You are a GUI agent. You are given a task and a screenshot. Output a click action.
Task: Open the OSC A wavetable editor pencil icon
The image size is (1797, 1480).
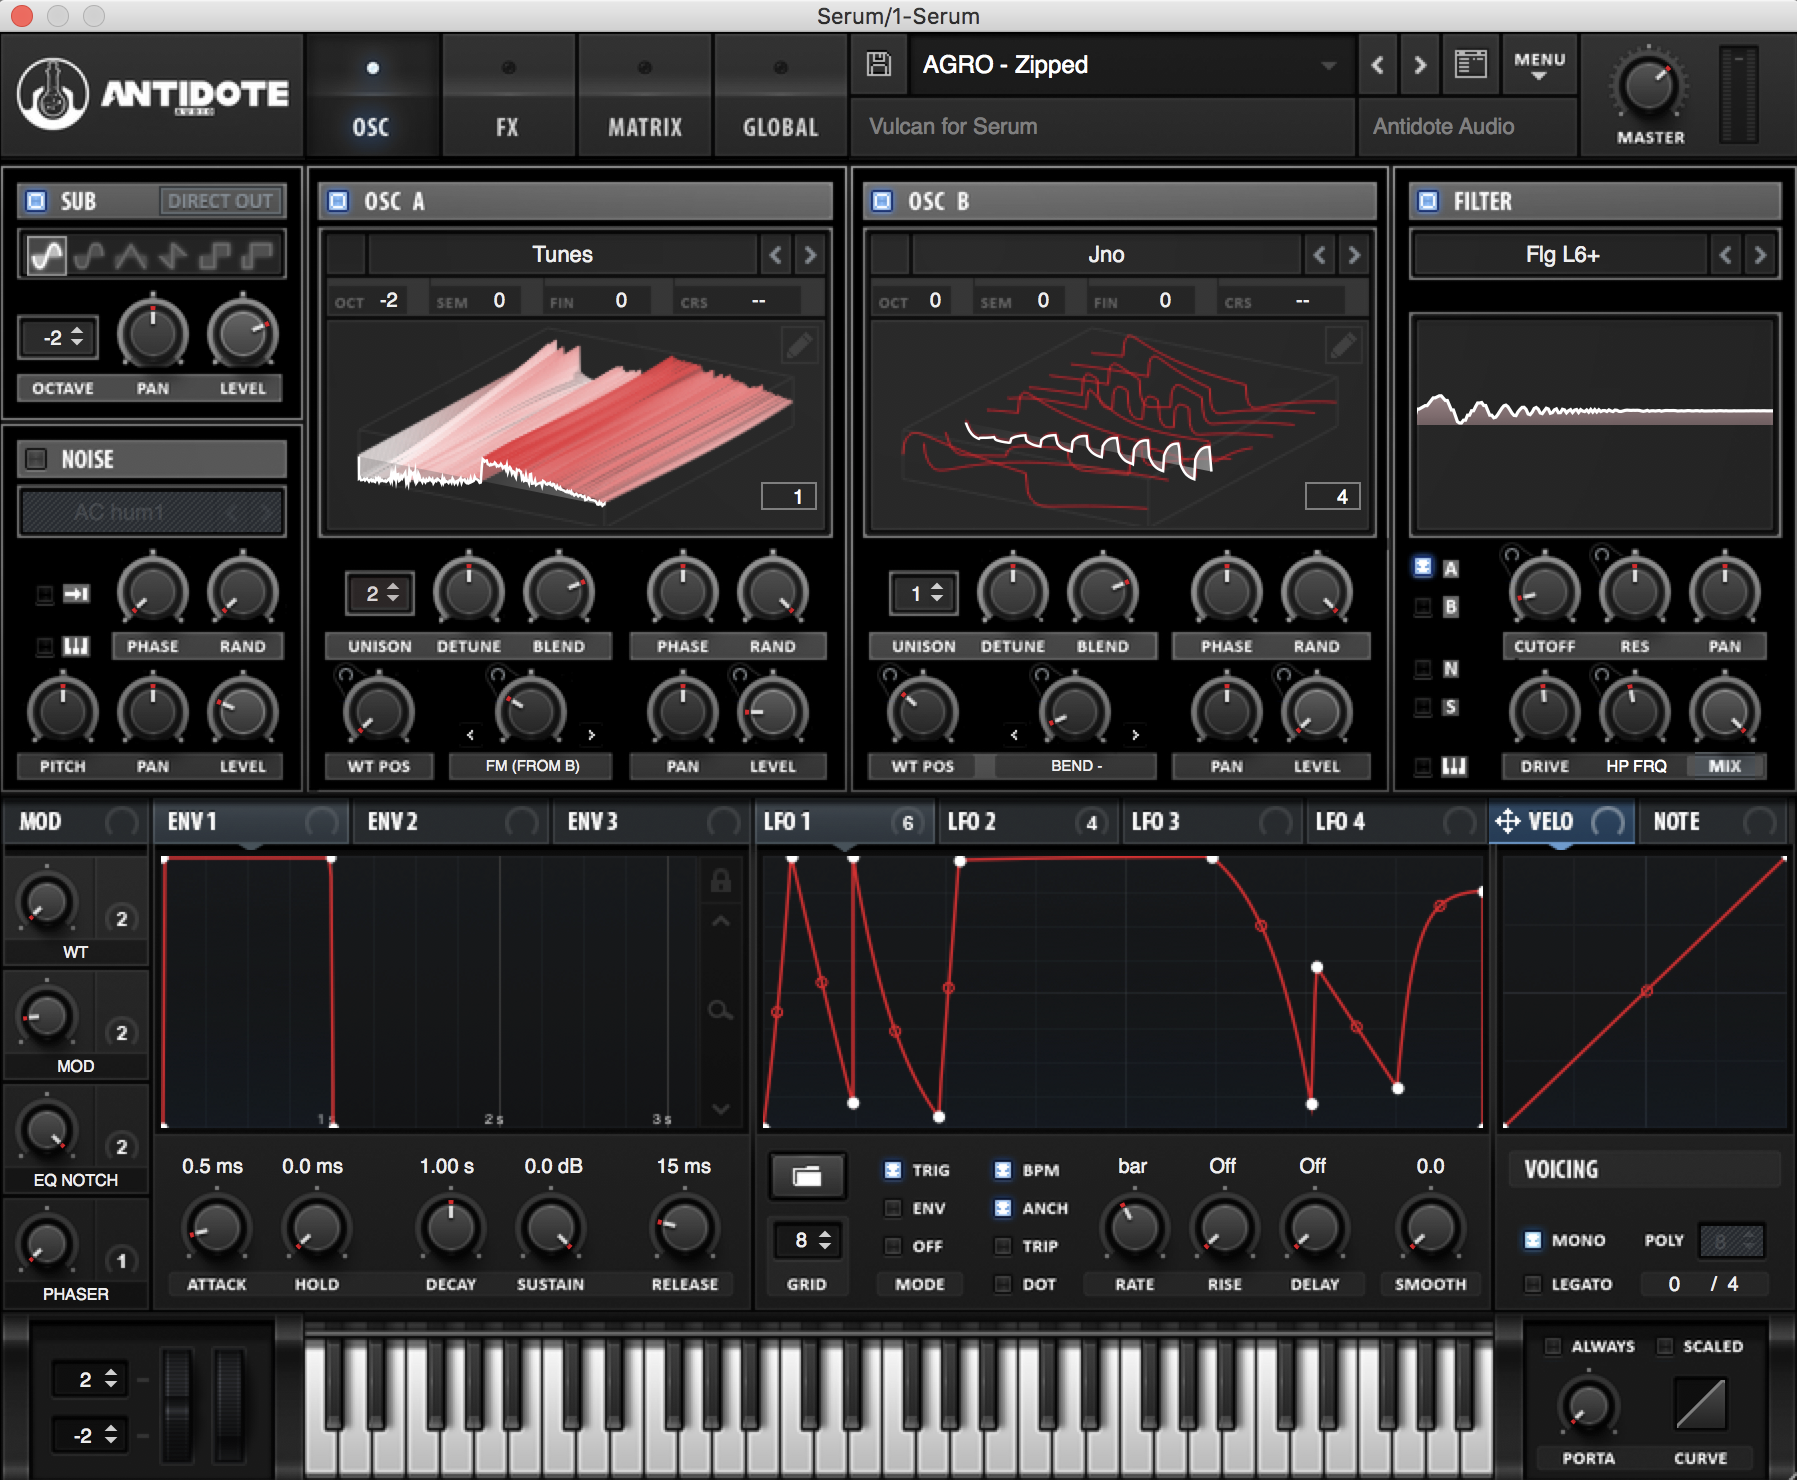[x=799, y=344]
